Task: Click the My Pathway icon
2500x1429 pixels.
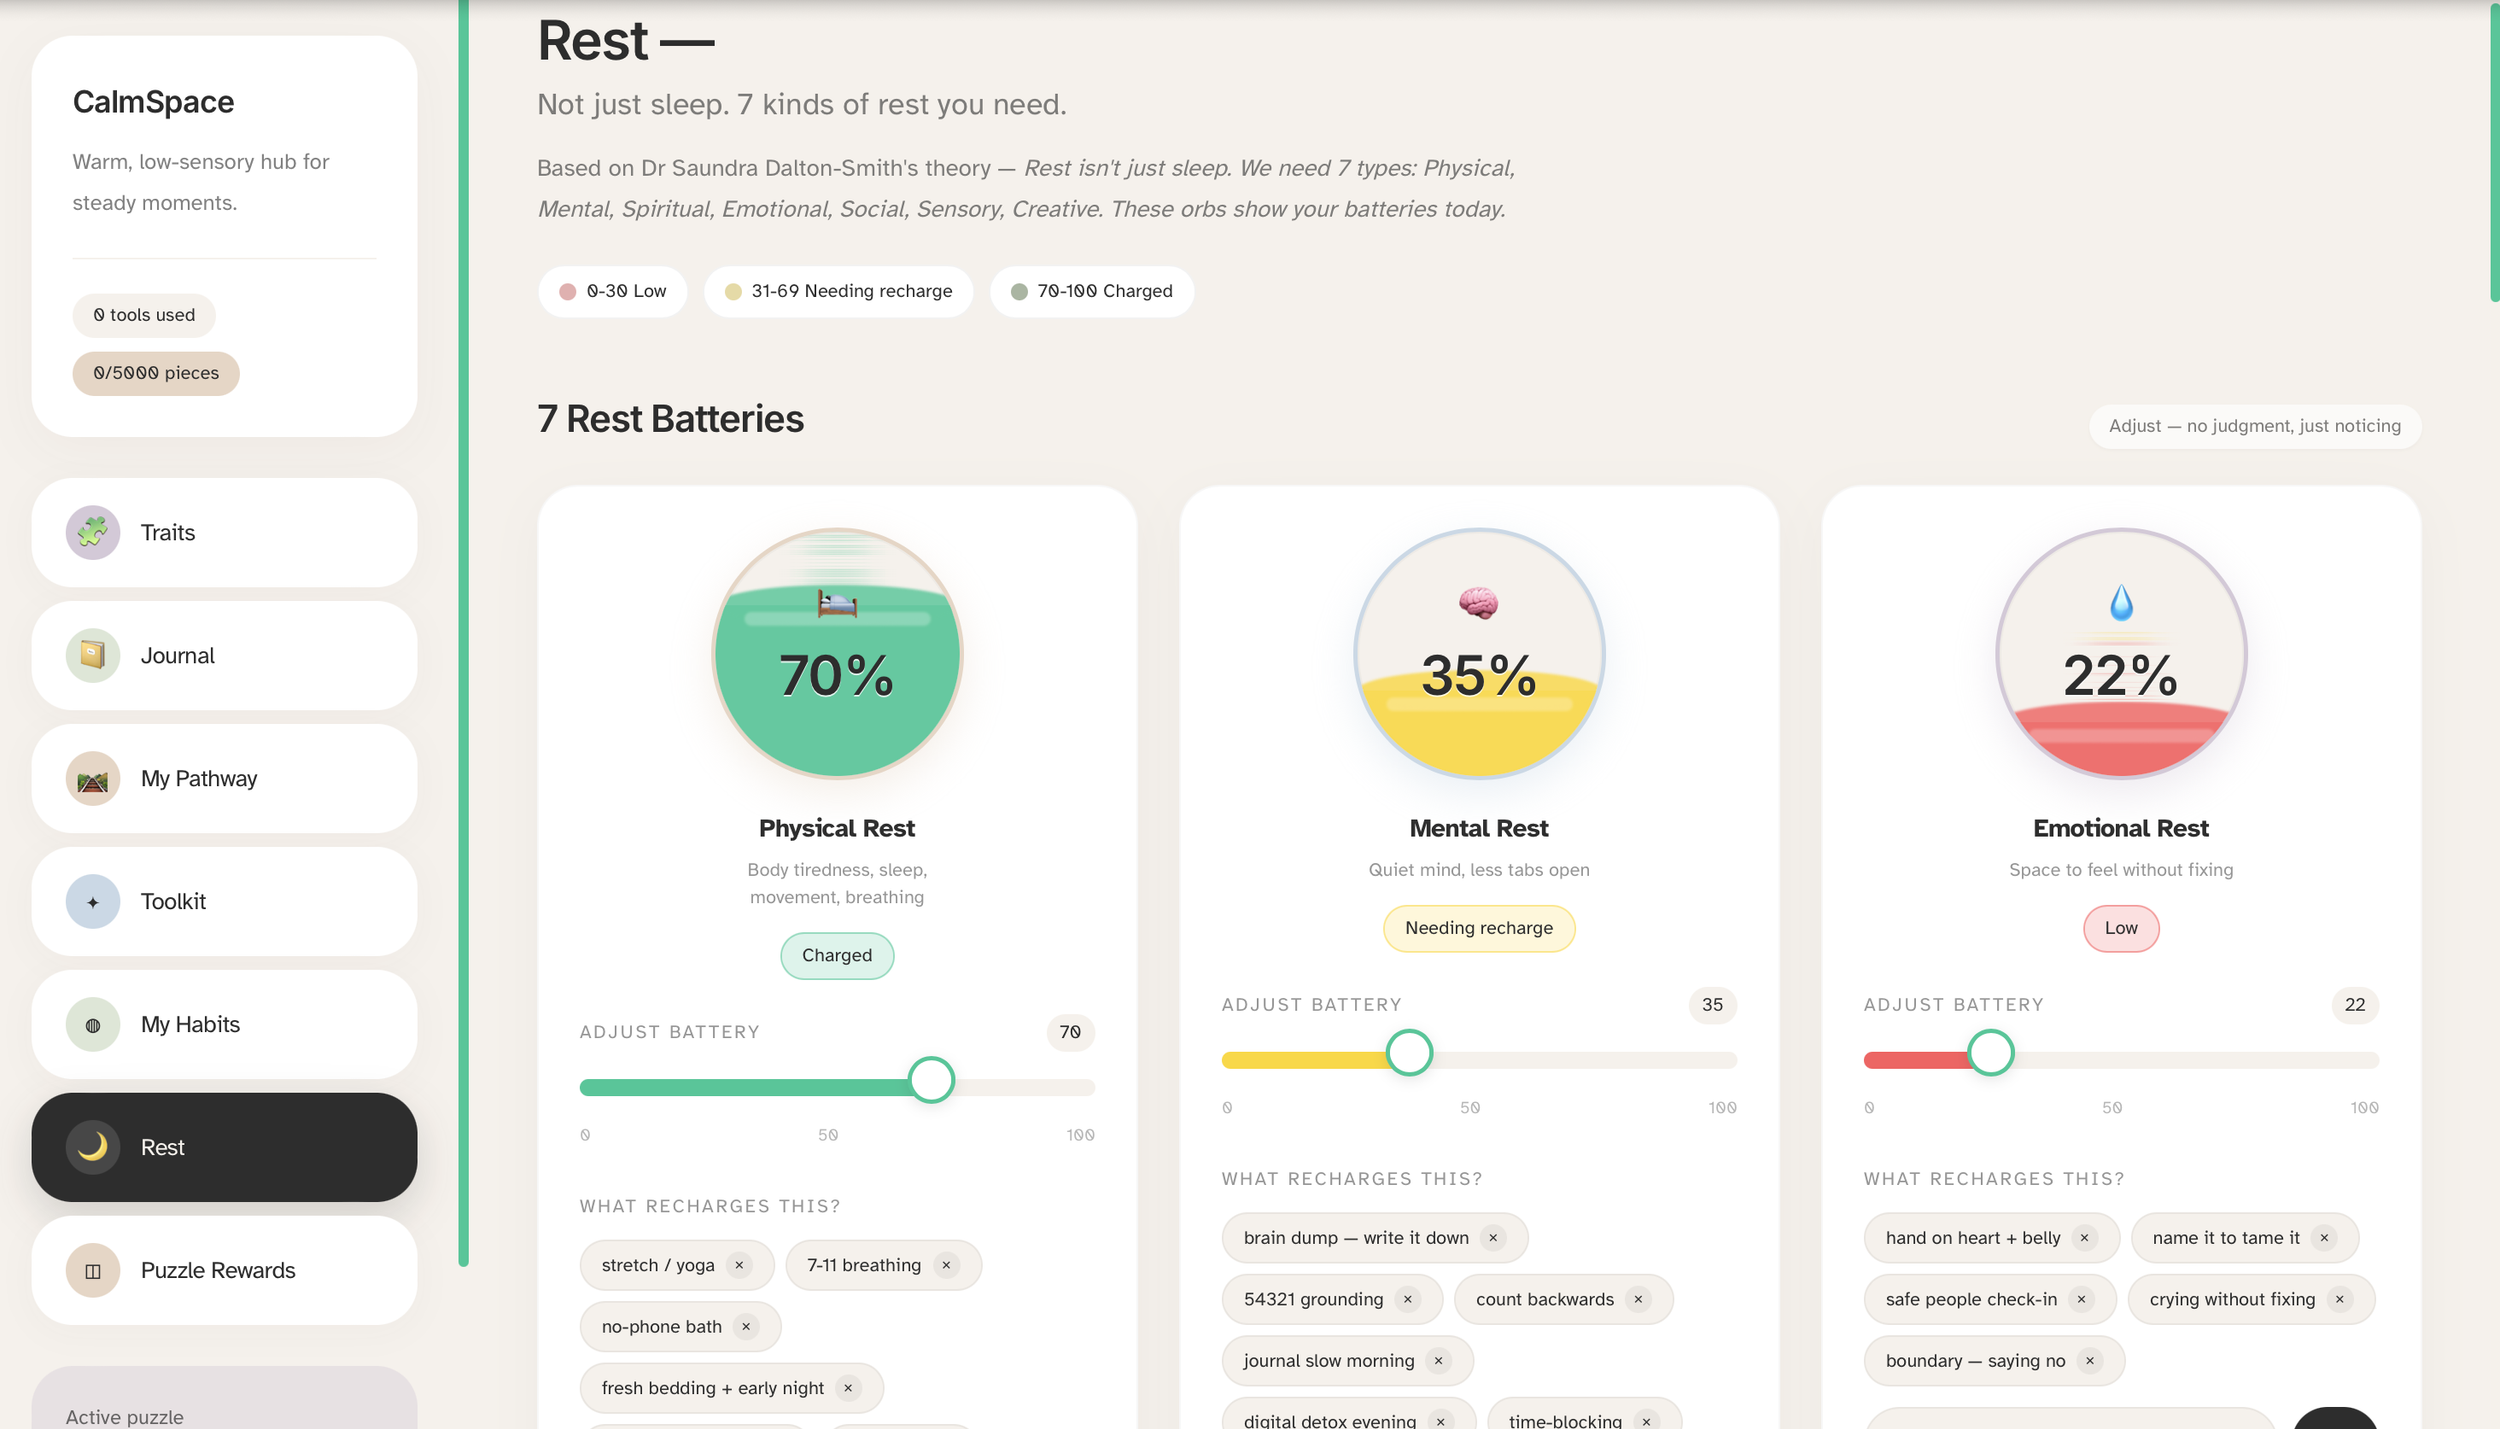Action: 93,778
